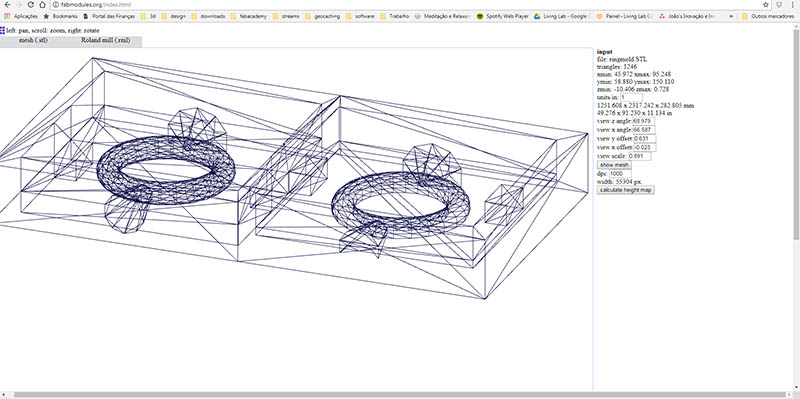Viewport: 800px width, 399px height.
Task: Select the Roland mill (.rml) output menu
Action: (106, 40)
